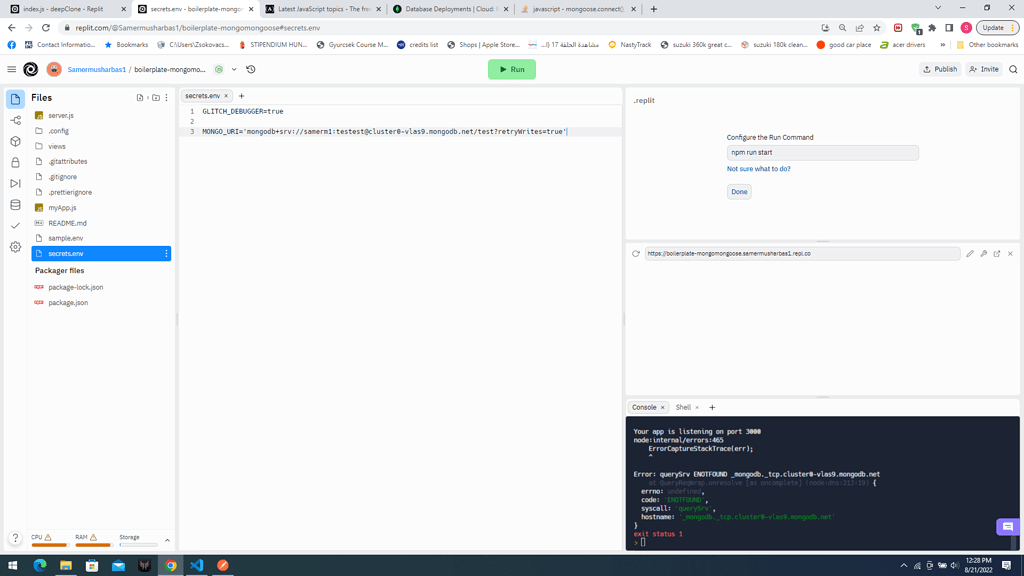Viewport: 1024px width, 576px height.
Task: Click the run command input field
Action: coord(822,152)
